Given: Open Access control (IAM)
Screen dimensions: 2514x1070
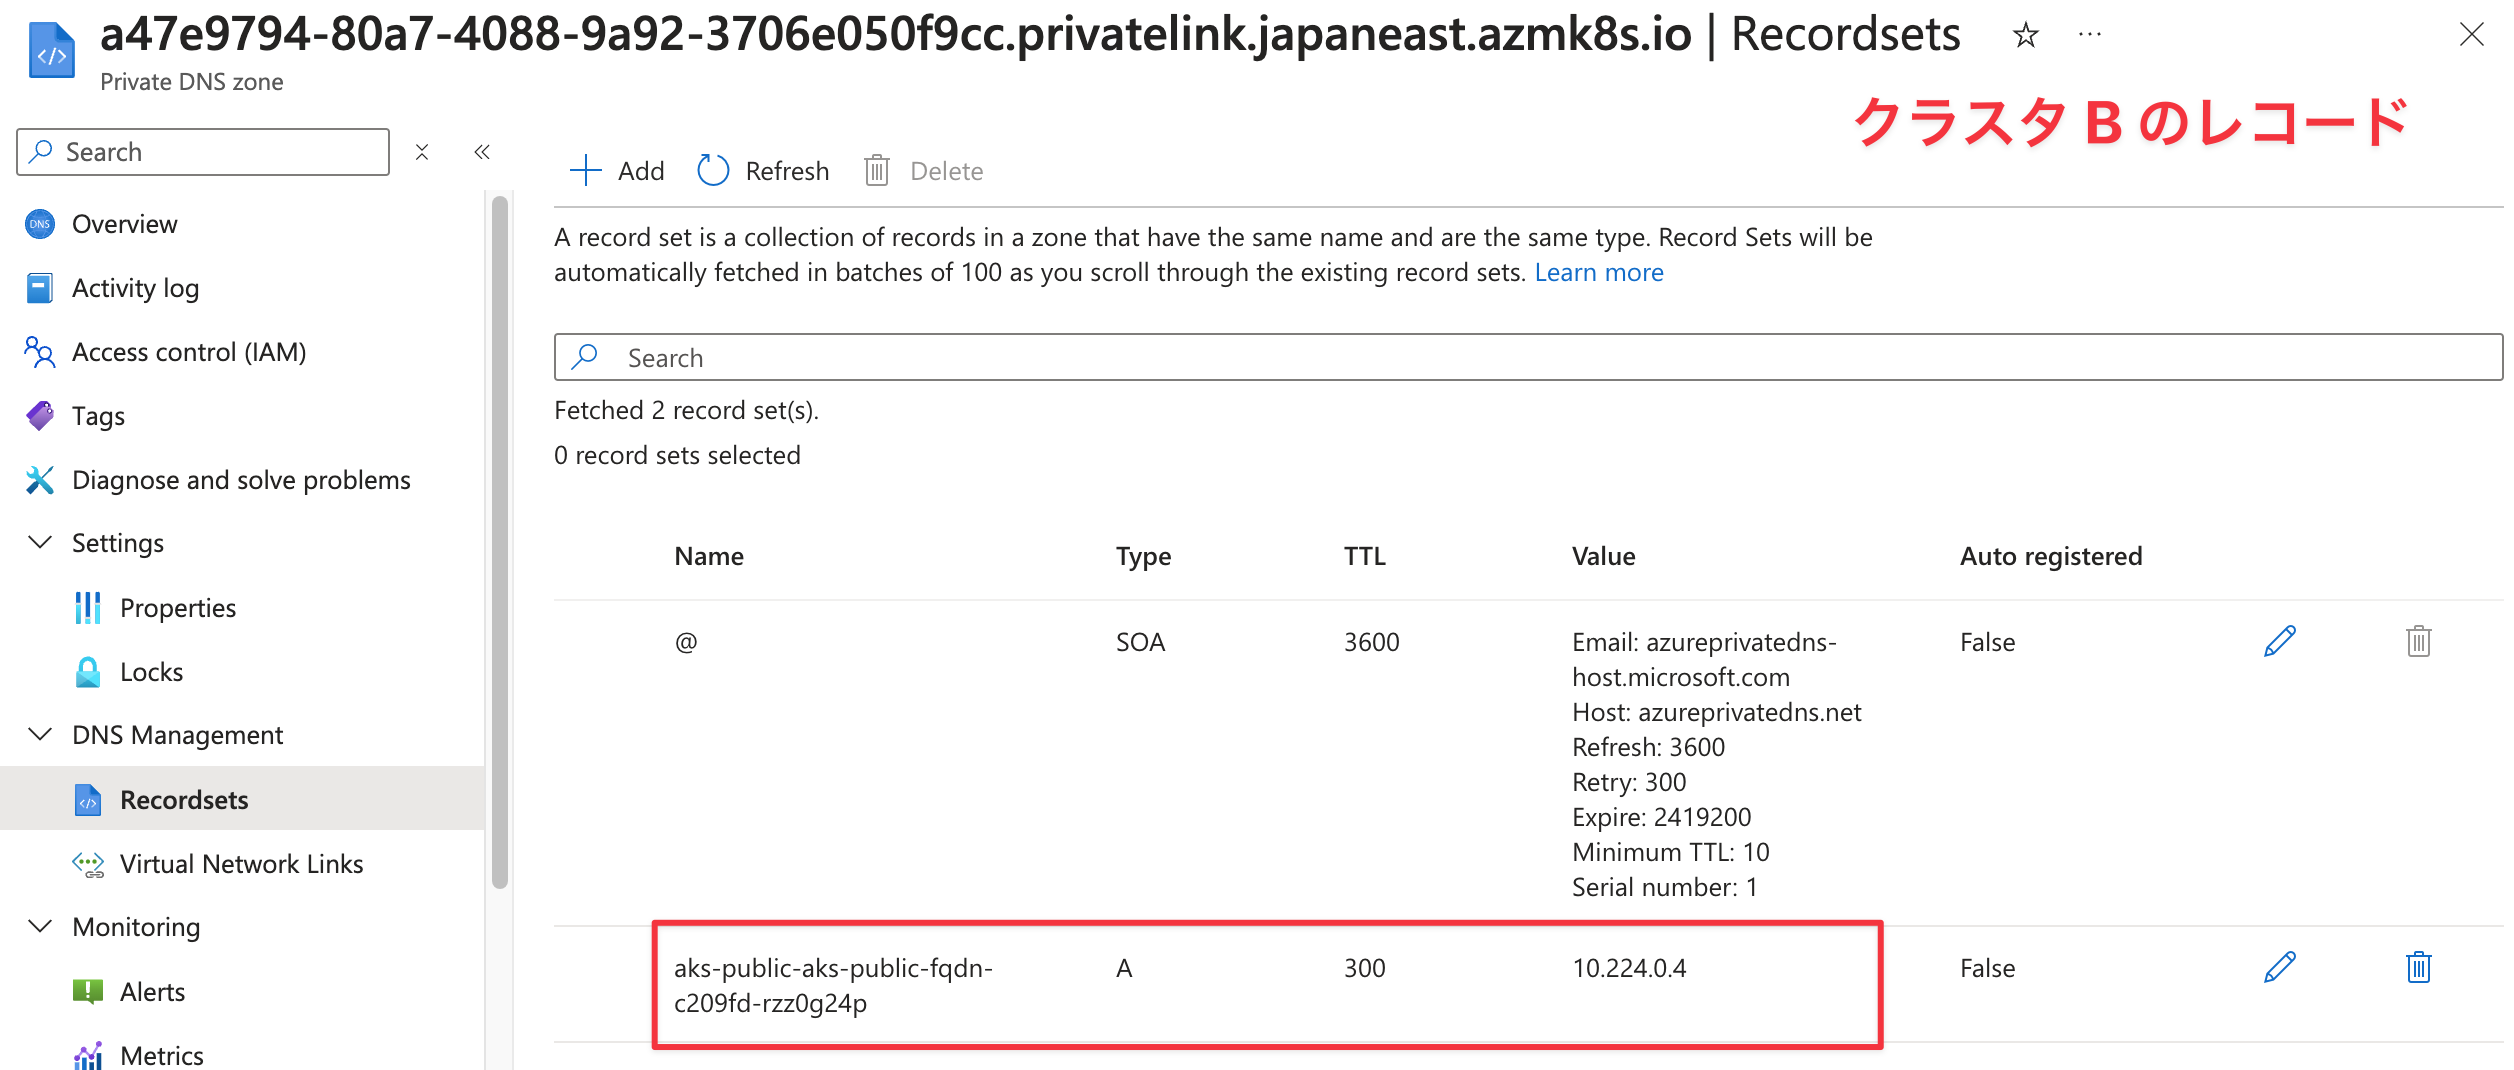Looking at the screenshot, I should coord(189,352).
